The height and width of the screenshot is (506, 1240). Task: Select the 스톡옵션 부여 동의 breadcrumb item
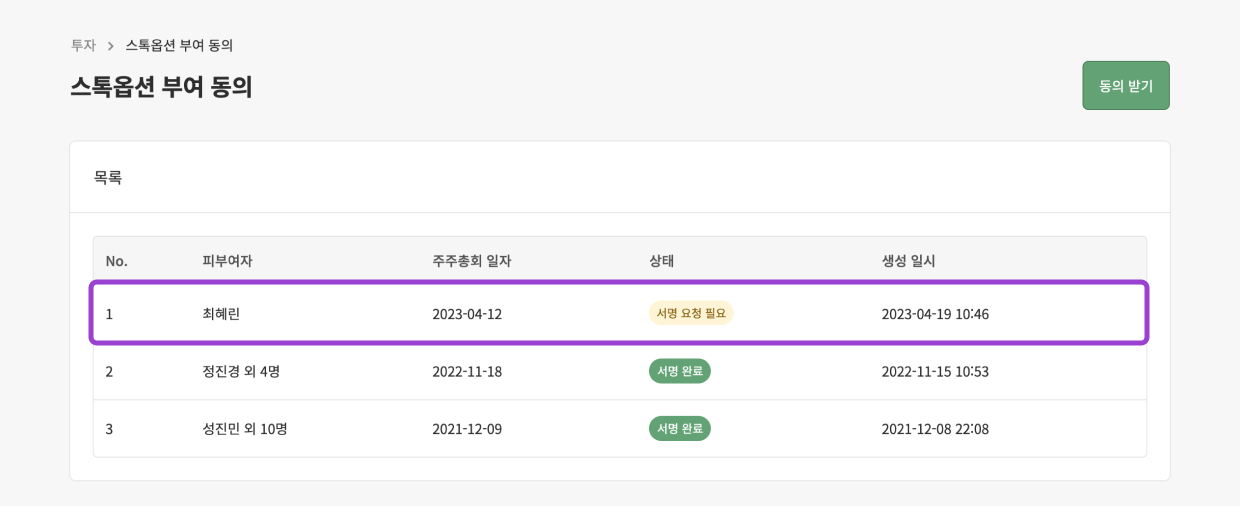pos(179,45)
